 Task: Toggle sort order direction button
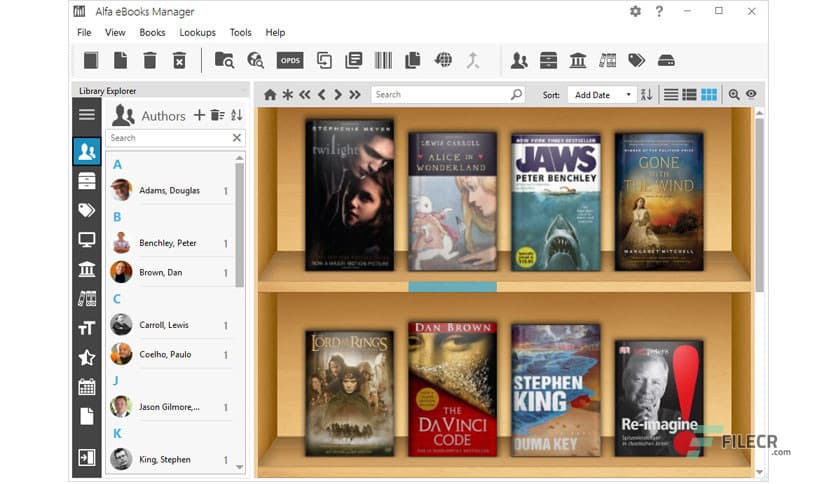click(x=647, y=95)
